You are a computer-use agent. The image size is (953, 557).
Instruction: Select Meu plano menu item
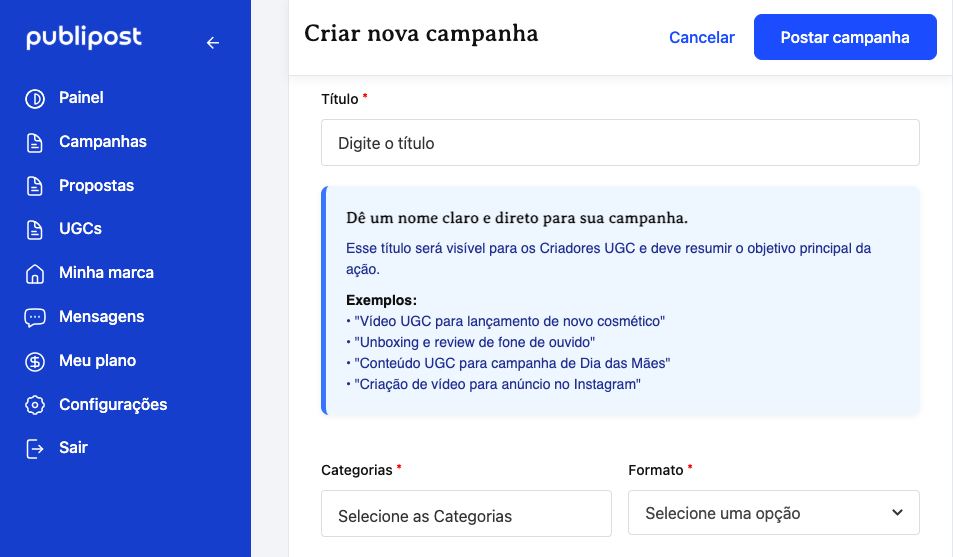[97, 361]
